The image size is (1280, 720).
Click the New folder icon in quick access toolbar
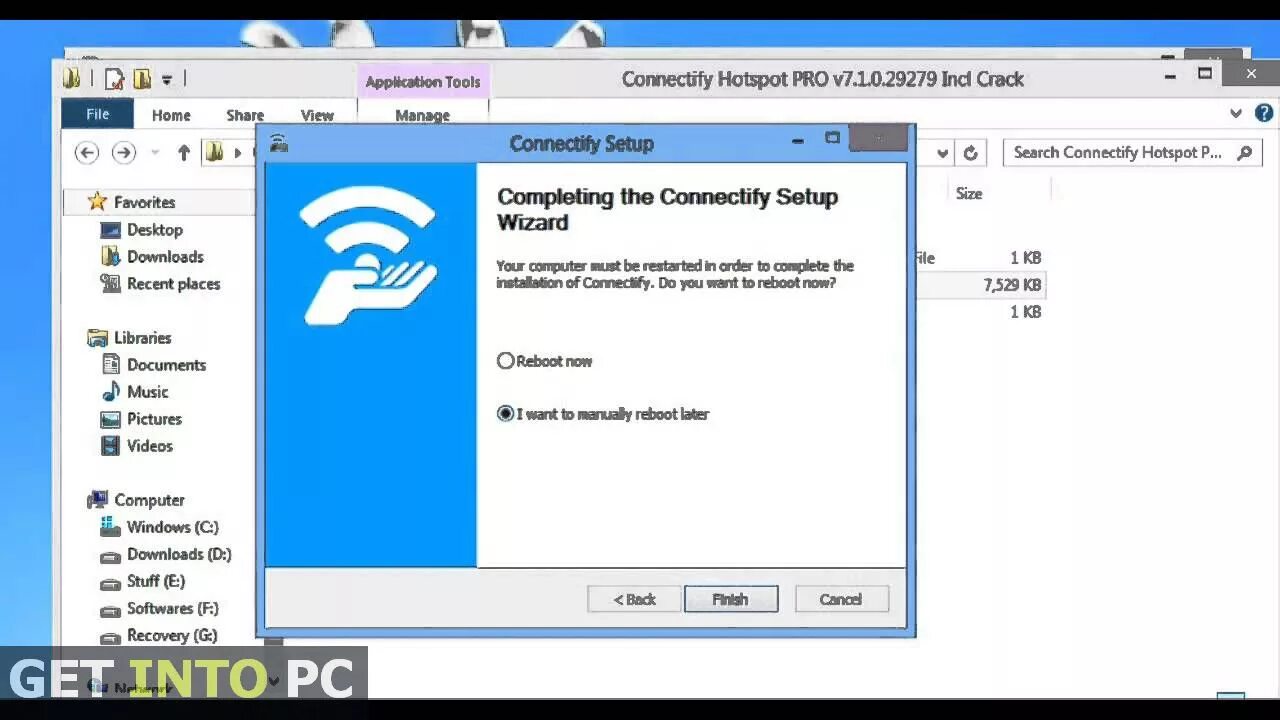coord(143,78)
